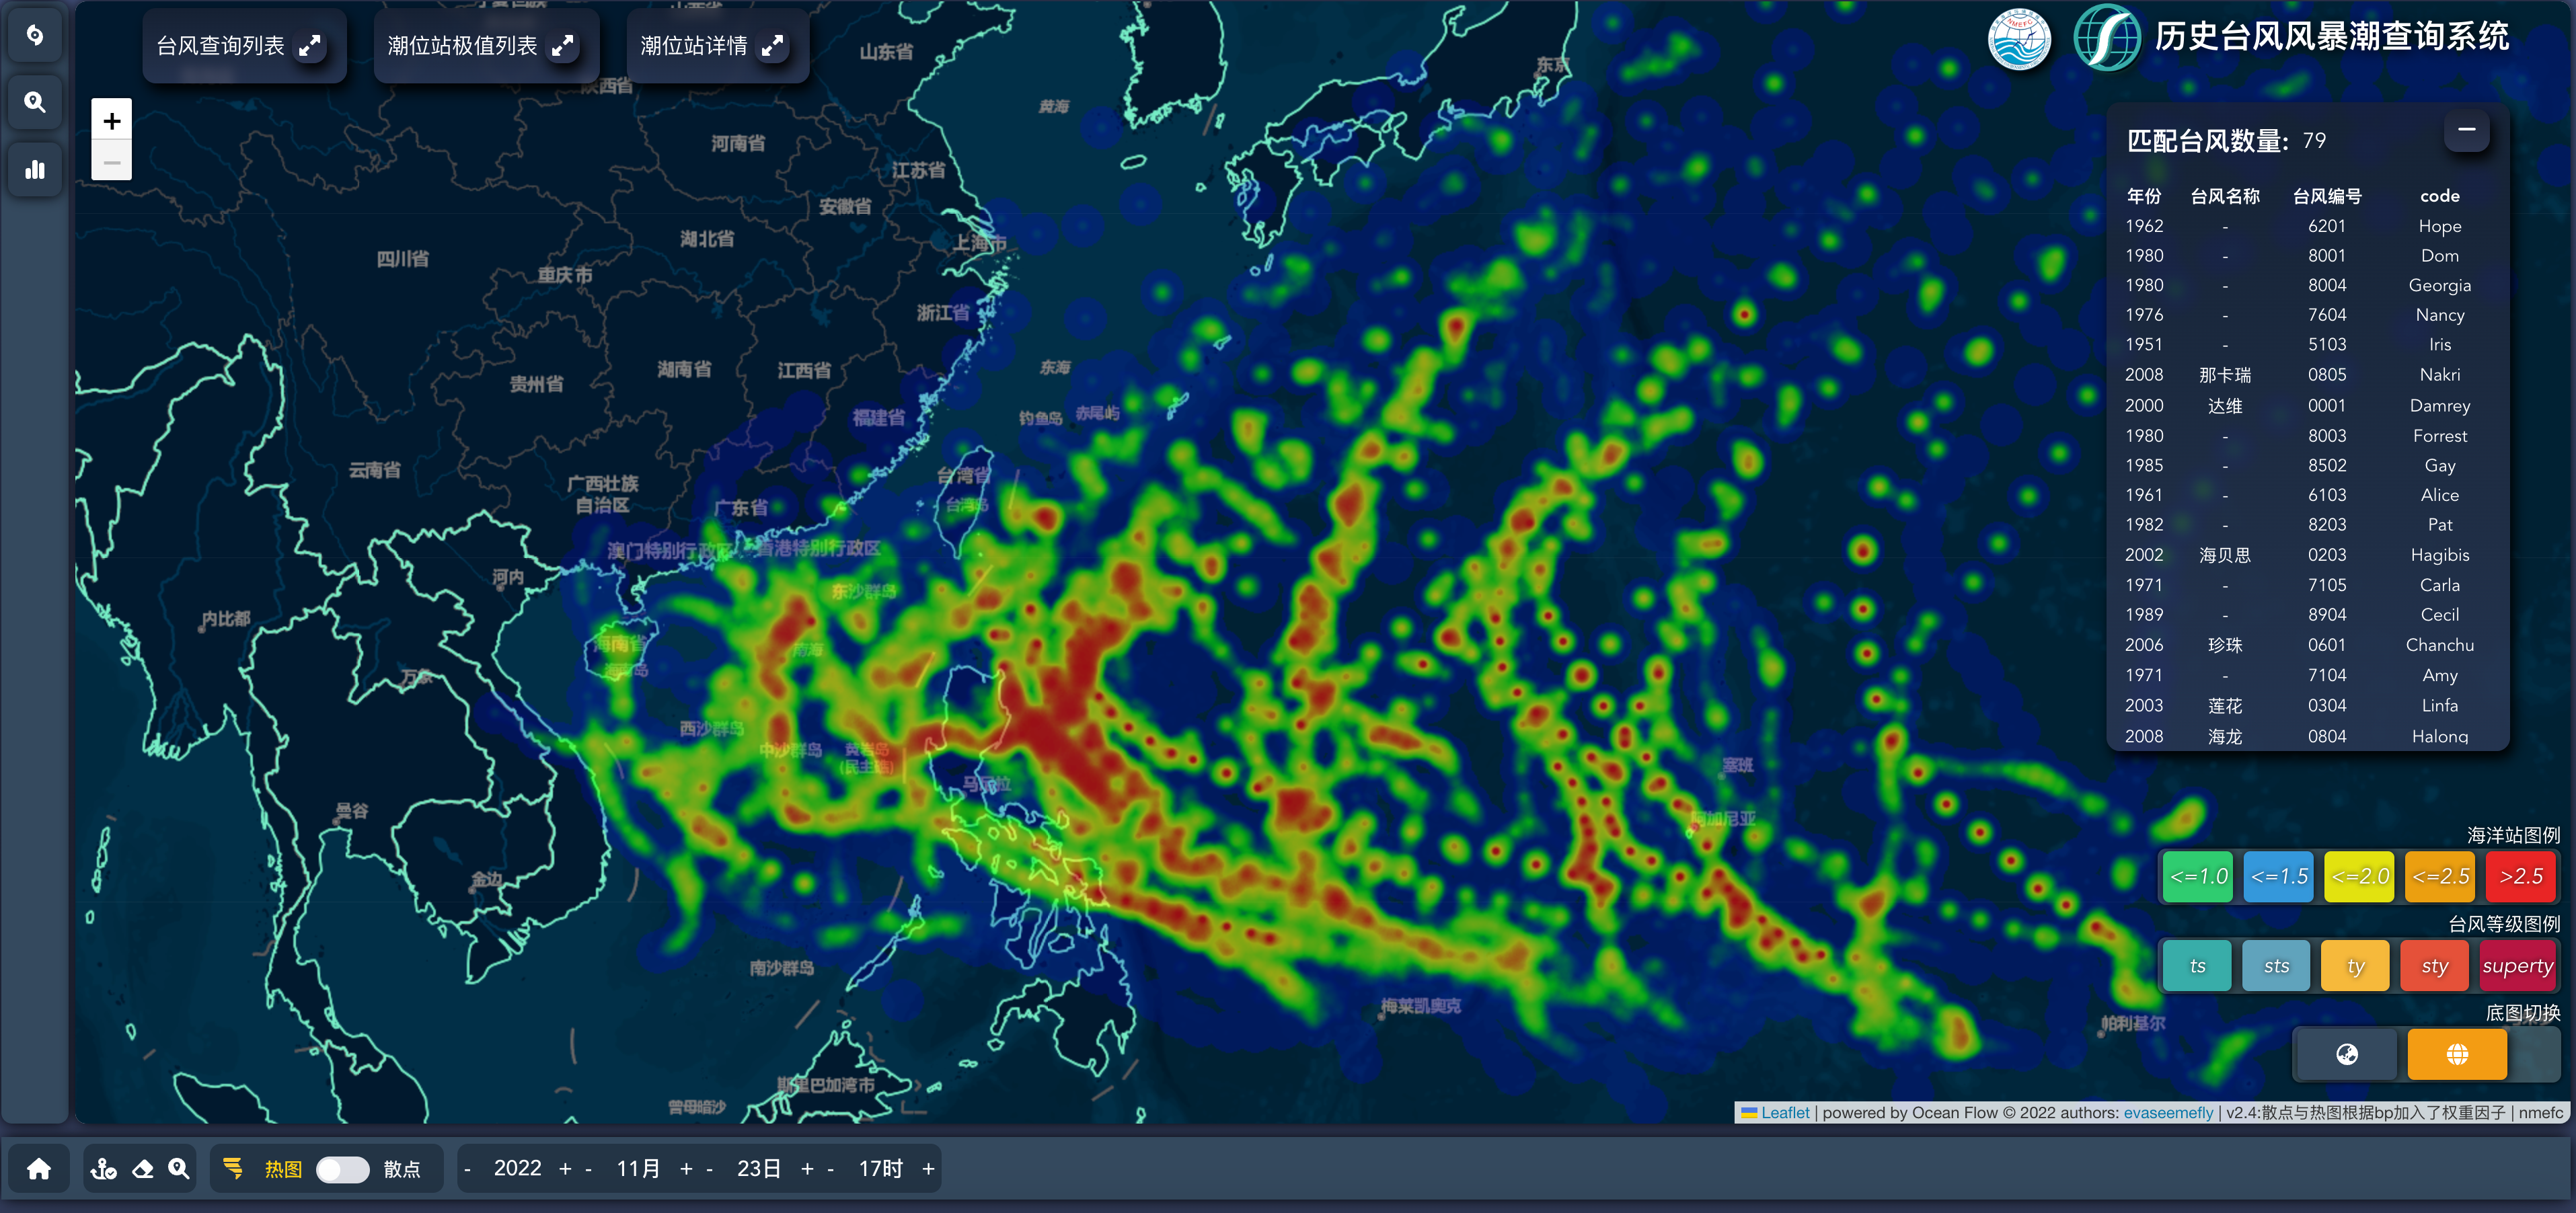
Task: Click the yellow tornado typhoon icon
Action: [233, 1168]
